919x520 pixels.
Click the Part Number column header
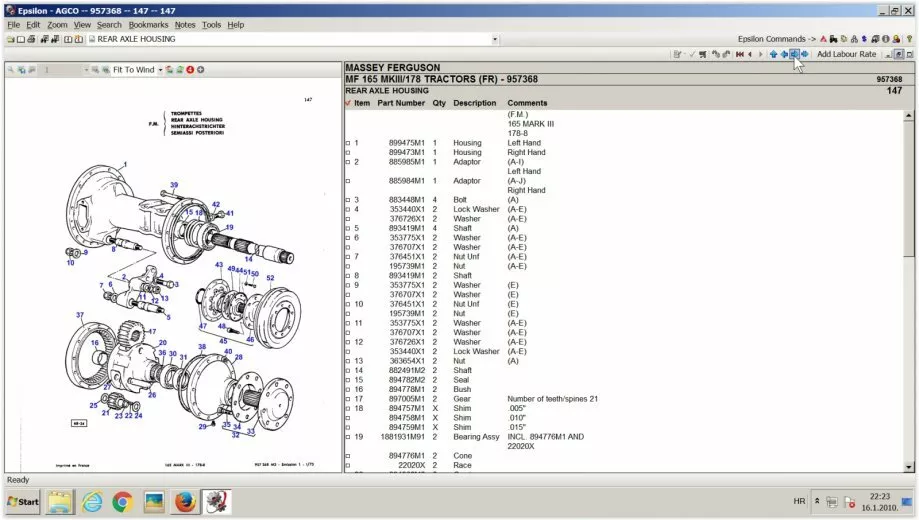[401, 103]
